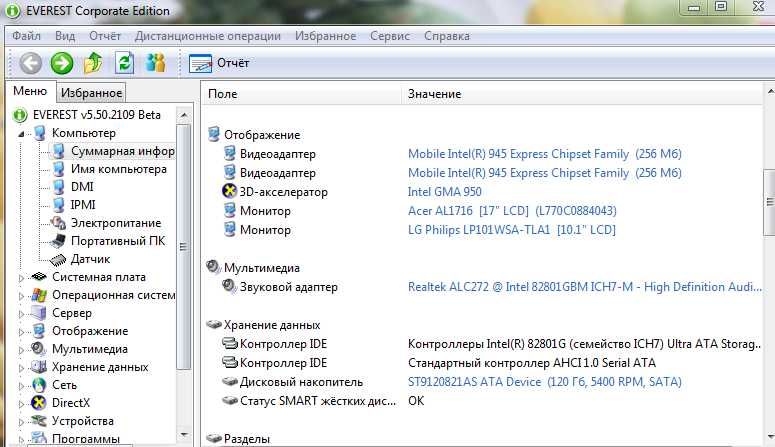The height and width of the screenshot is (447, 775).
Task: Expand the DirectX tree node
Action: [x=21, y=403]
